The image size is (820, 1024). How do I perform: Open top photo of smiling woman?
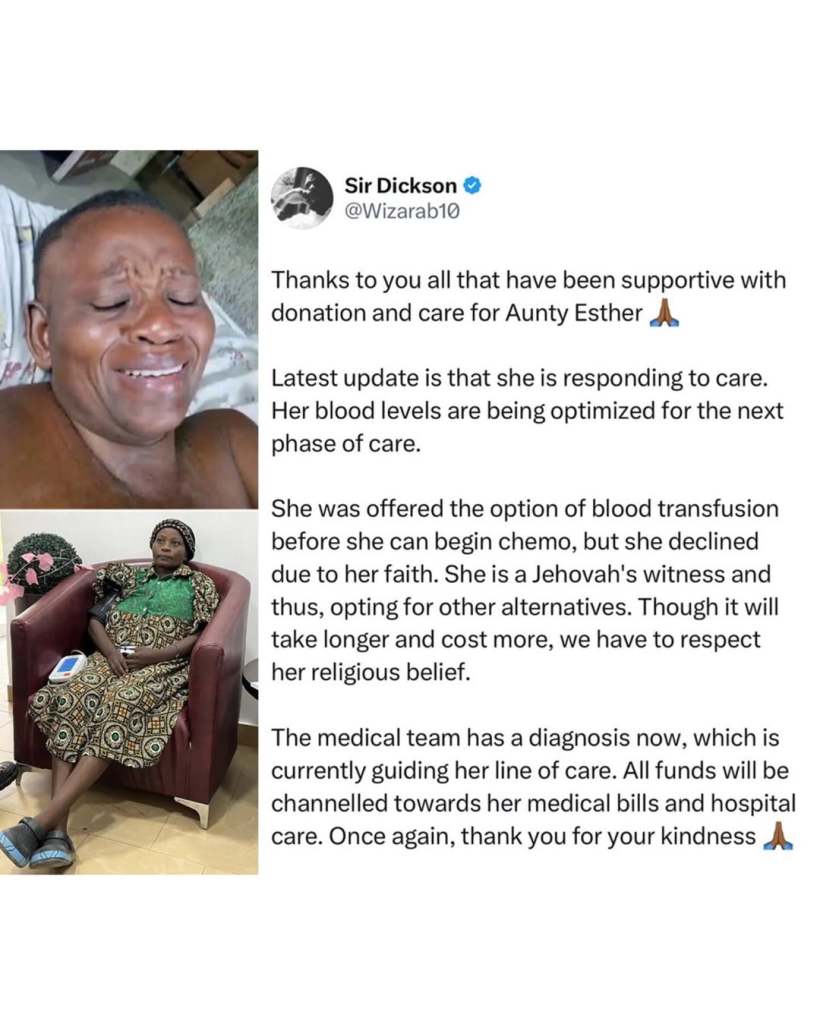click(129, 329)
